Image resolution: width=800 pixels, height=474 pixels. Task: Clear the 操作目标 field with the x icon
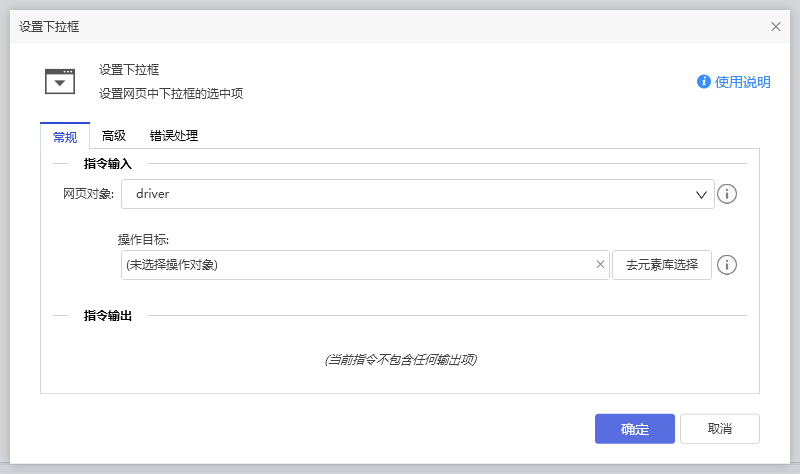click(600, 265)
